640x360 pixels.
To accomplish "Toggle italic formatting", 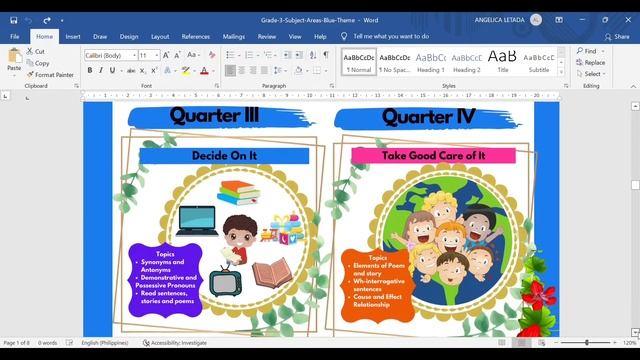I will tap(101, 71).
